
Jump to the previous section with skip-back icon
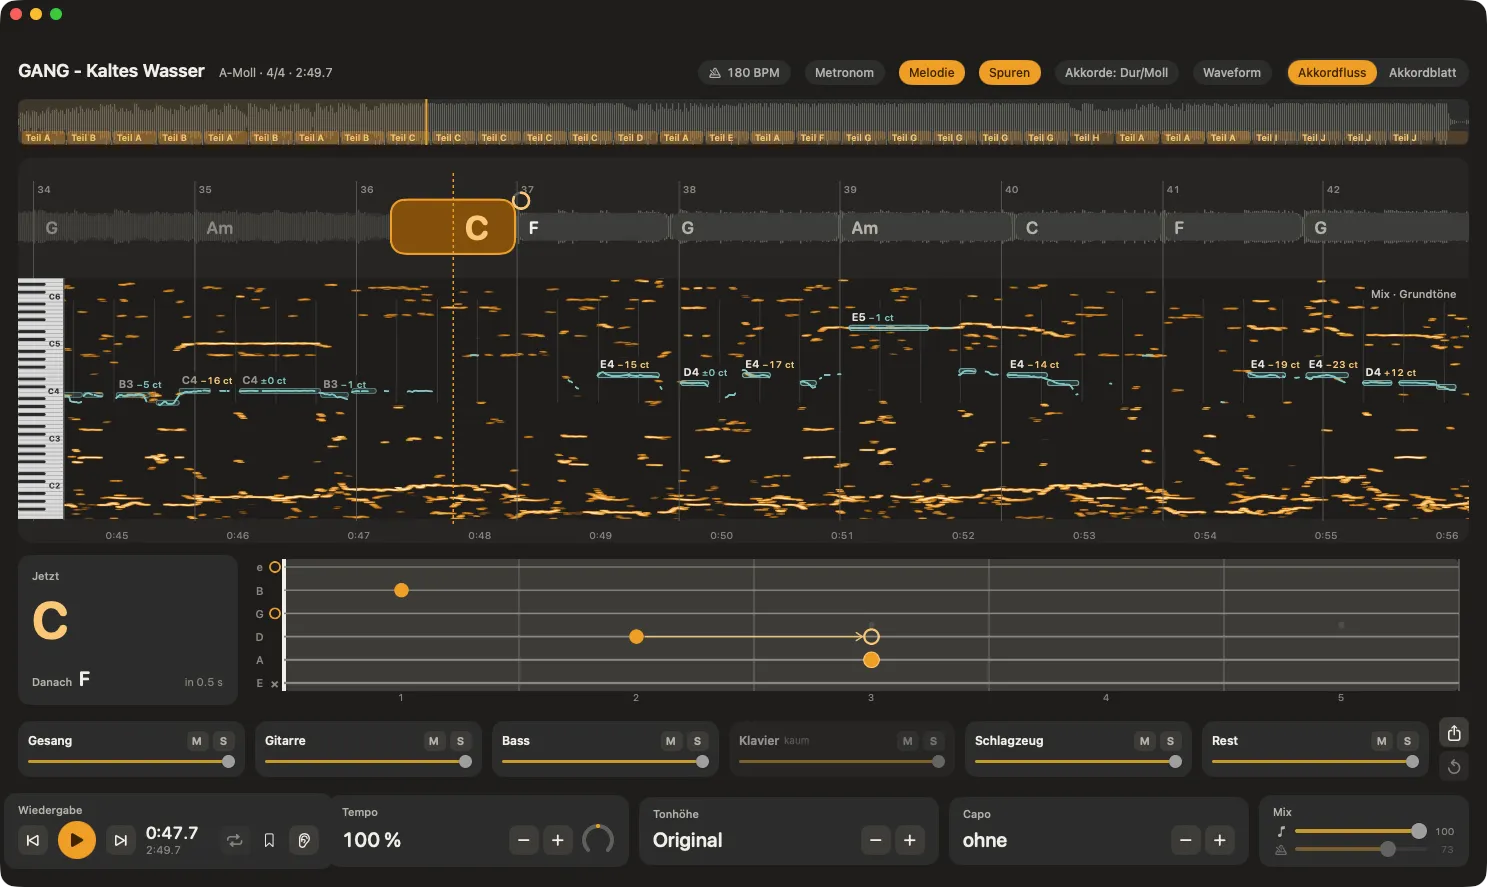[x=32, y=840]
